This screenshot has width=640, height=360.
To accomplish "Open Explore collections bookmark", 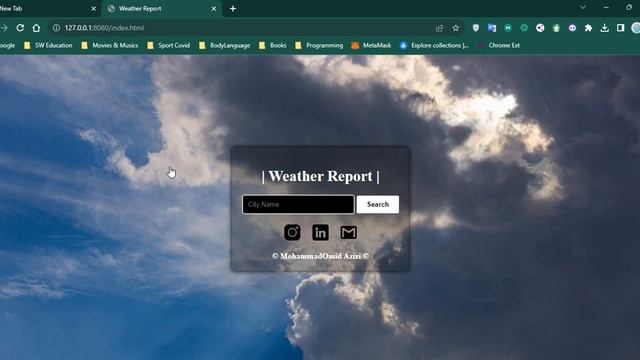I will (x=434, y=45).
